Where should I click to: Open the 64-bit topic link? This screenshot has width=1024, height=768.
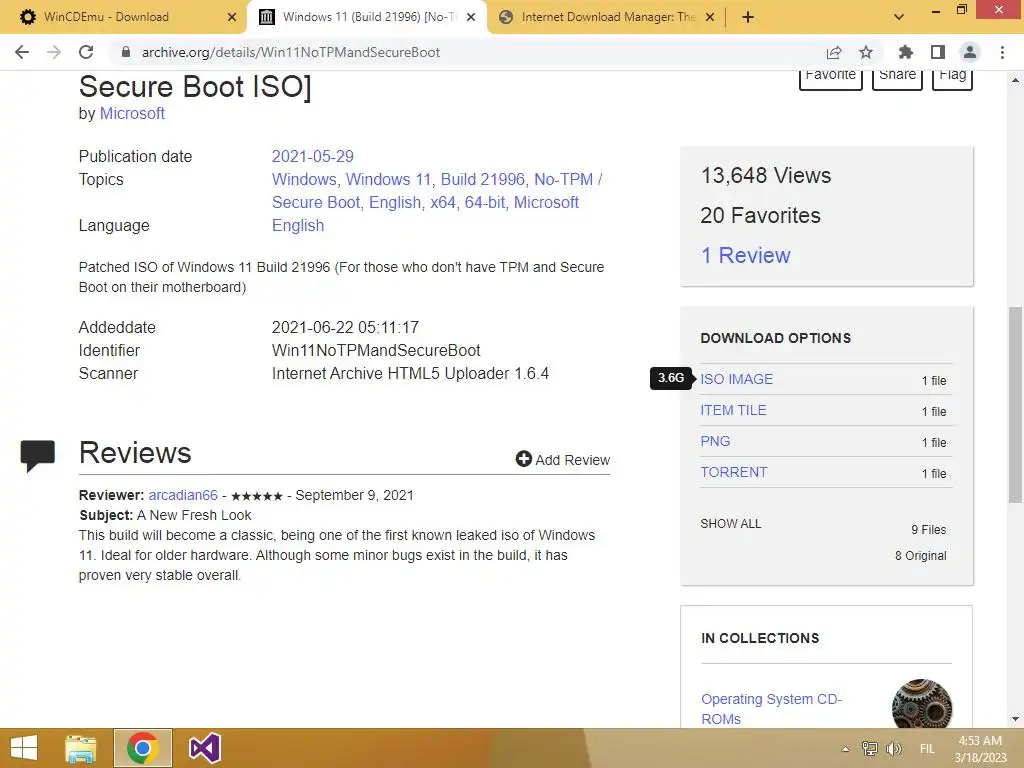coord(485,202)
